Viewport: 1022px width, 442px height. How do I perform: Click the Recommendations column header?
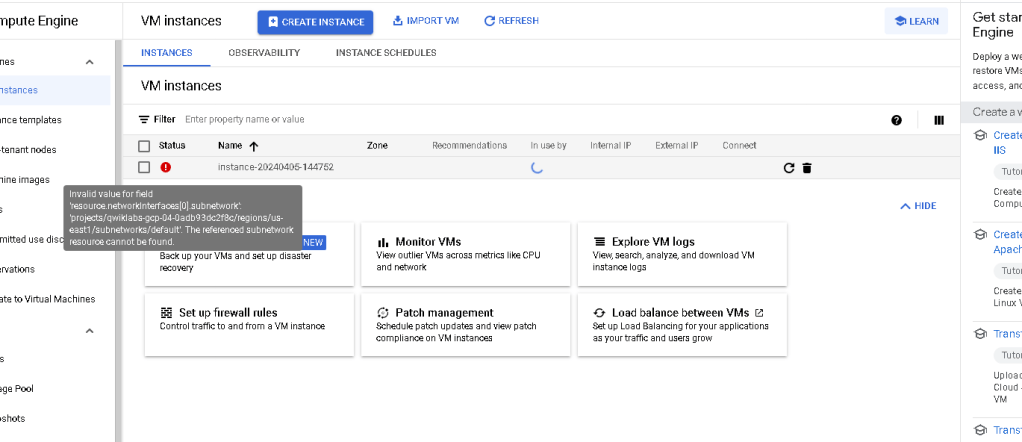point(469,146)
